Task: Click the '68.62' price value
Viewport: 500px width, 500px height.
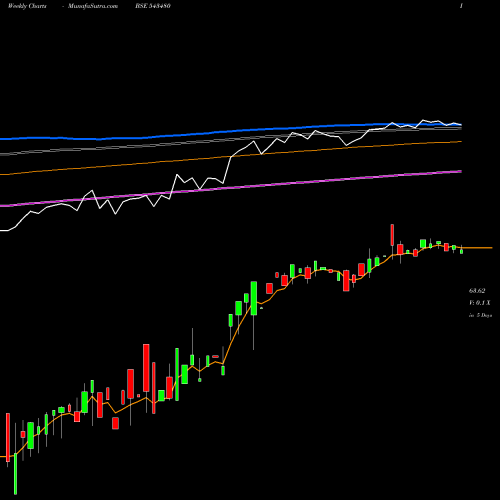Action: tap(477, 291)
